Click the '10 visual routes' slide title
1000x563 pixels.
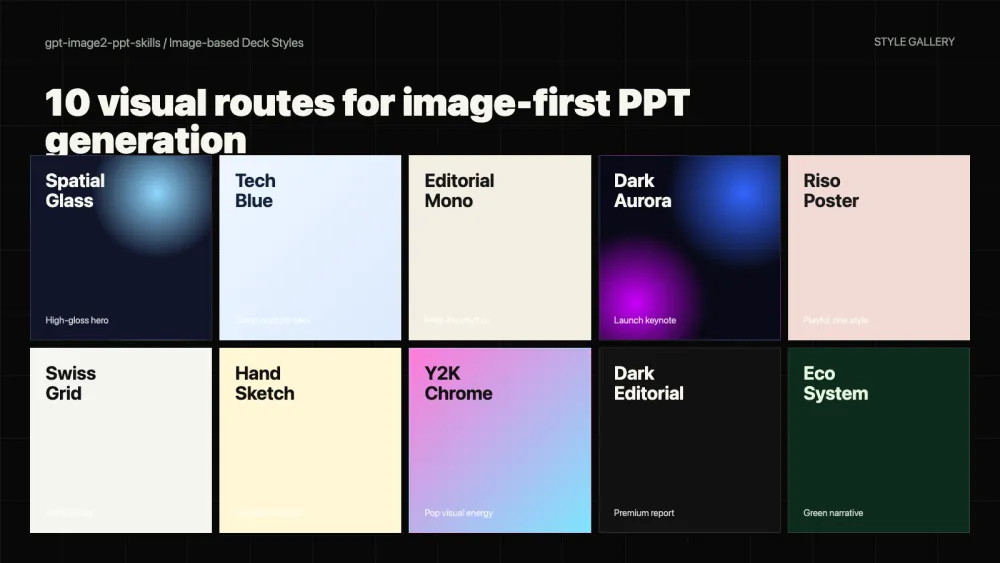(367, 121)
